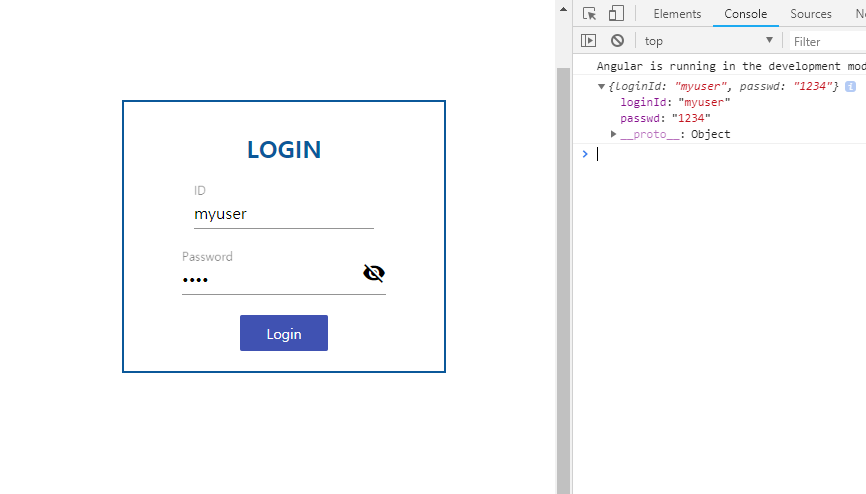Click the passwd: "1234" property line
The image size is (866, 494).
coord(665,118)
